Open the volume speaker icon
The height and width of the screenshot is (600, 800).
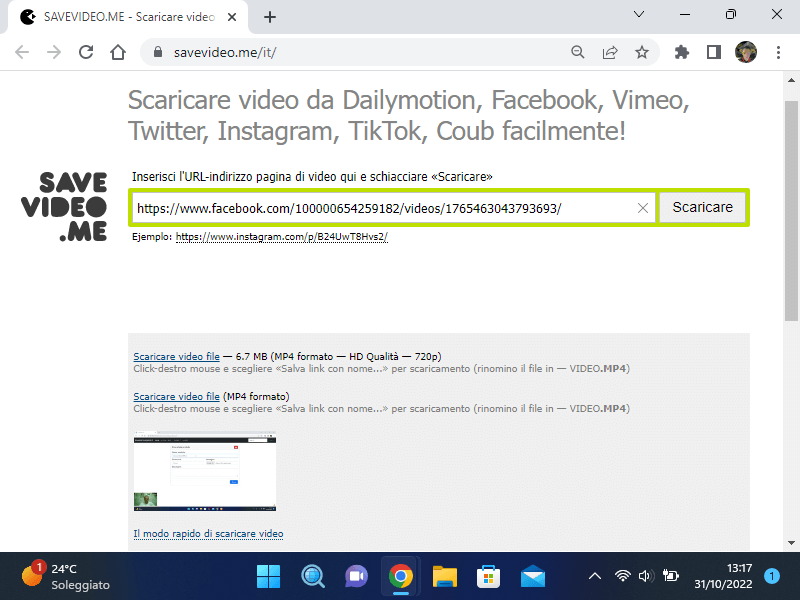[645, 576]
